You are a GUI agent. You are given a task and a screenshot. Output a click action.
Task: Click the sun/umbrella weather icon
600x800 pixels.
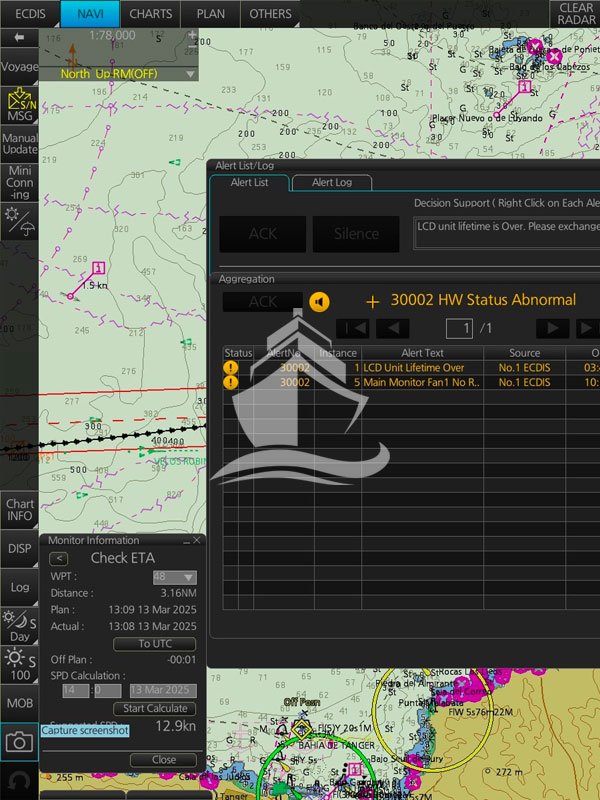19,222
